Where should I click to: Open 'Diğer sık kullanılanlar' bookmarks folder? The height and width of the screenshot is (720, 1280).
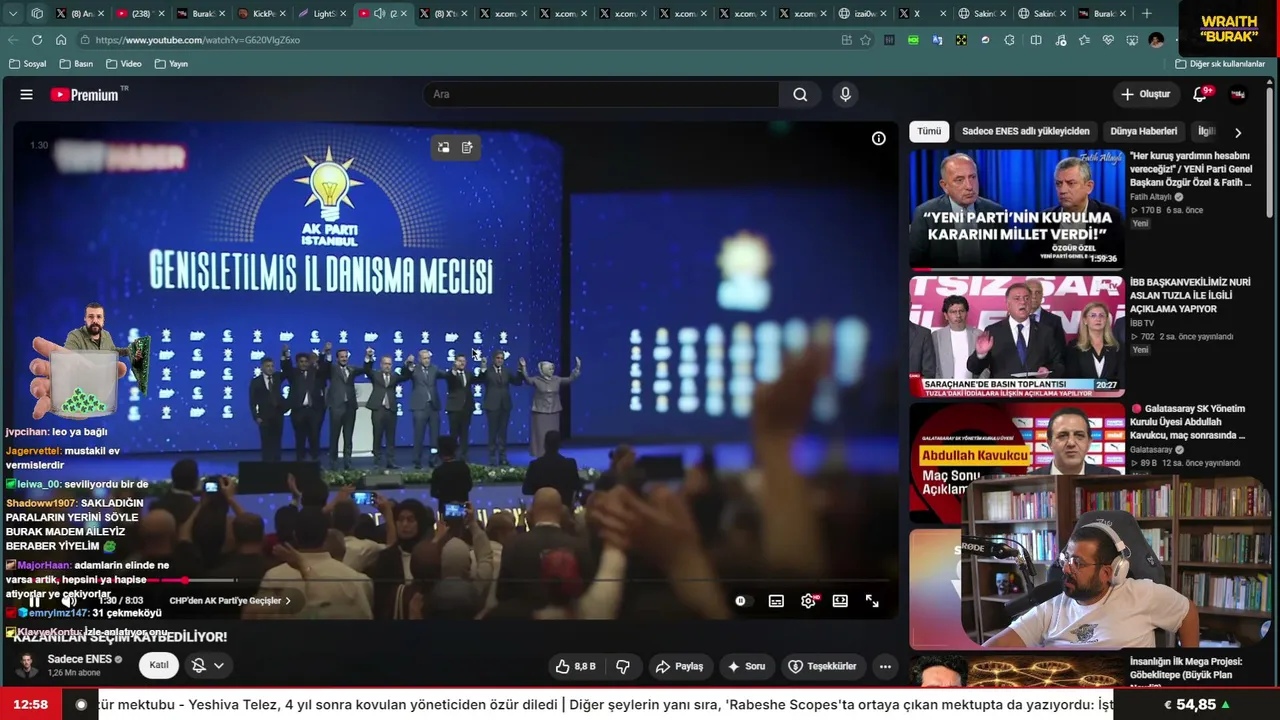point(1220,64)
